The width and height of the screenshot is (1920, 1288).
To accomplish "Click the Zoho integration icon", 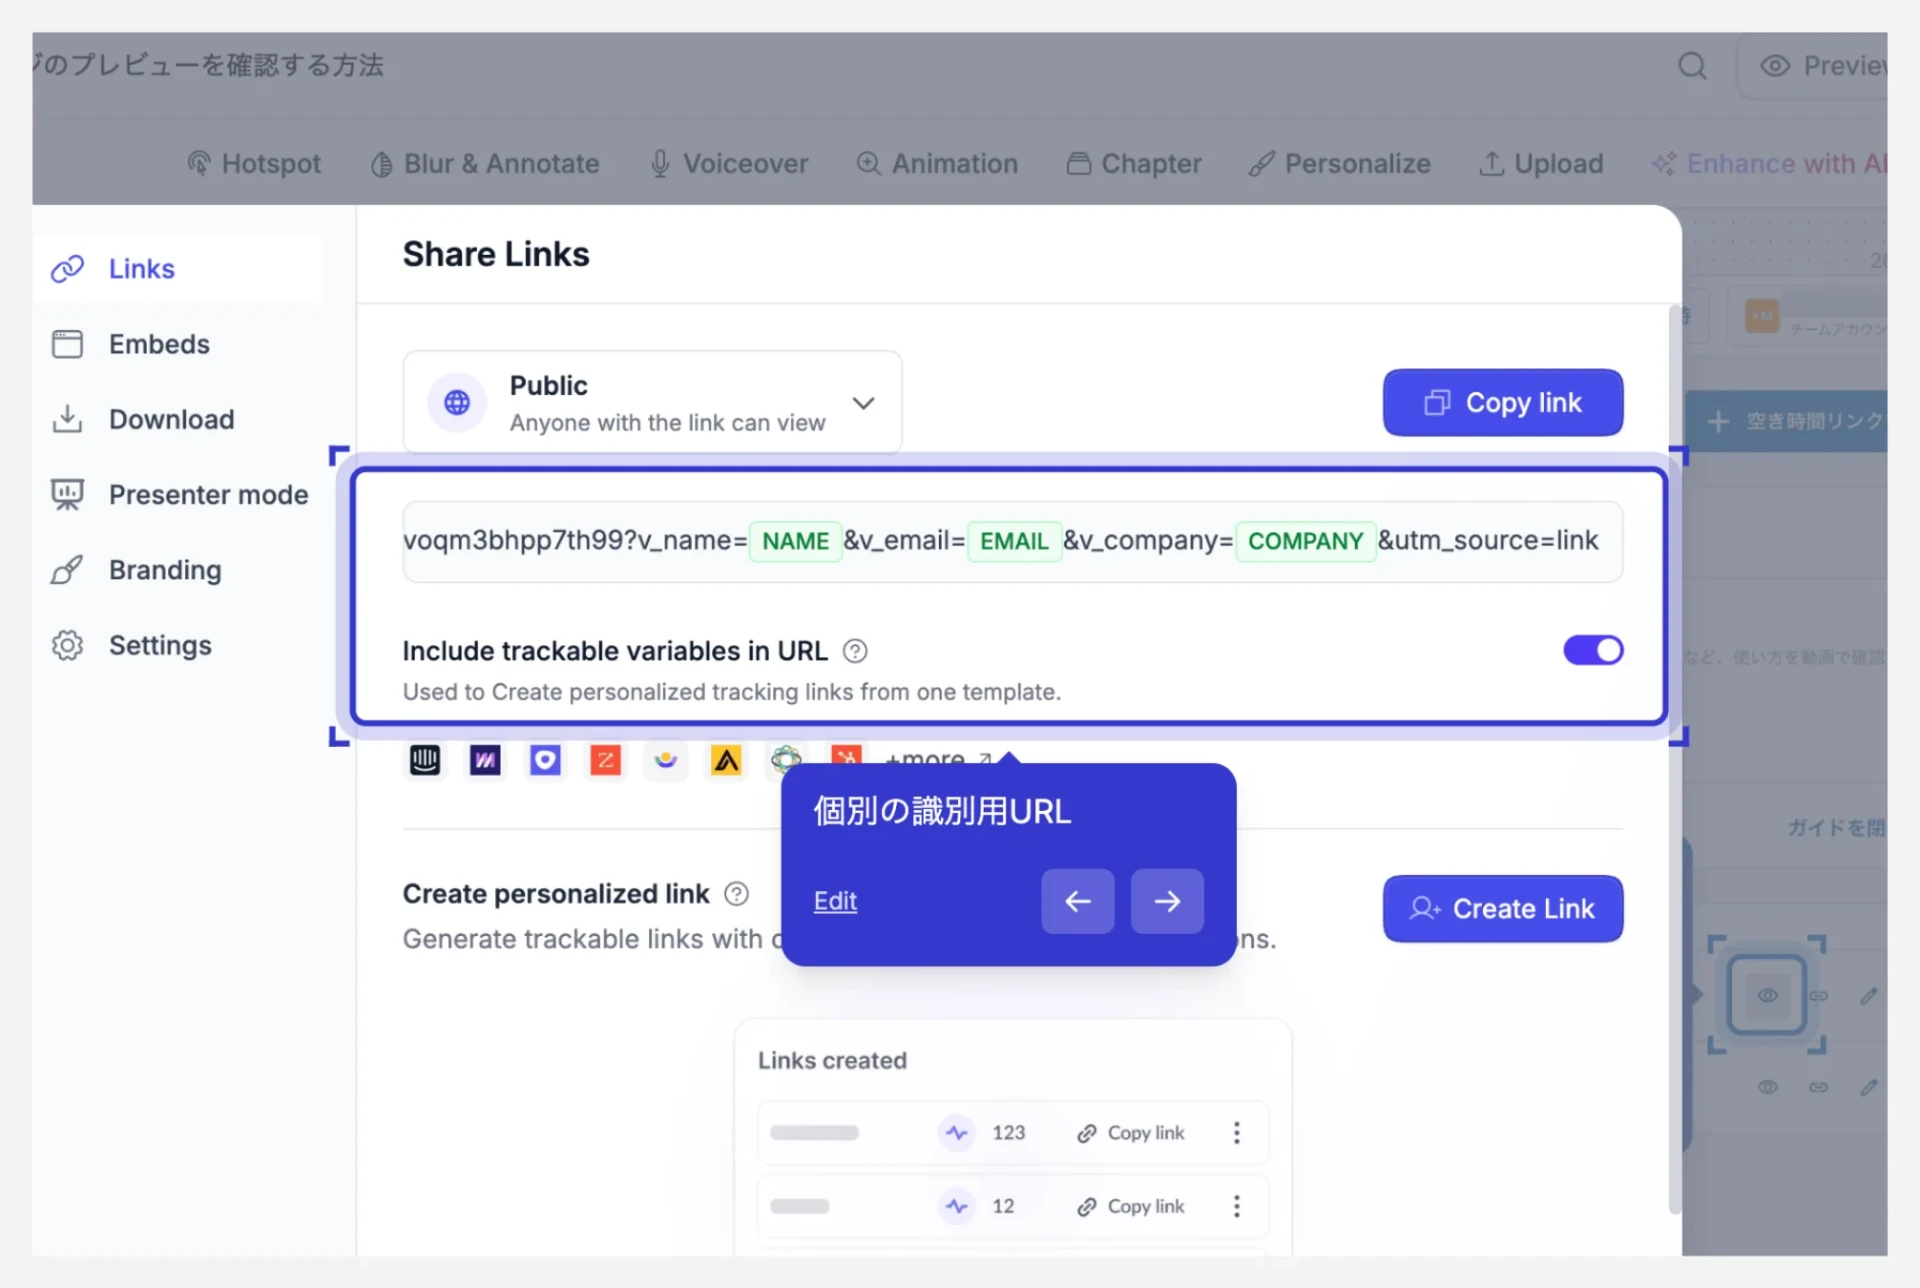I will [x=605, y=760].
